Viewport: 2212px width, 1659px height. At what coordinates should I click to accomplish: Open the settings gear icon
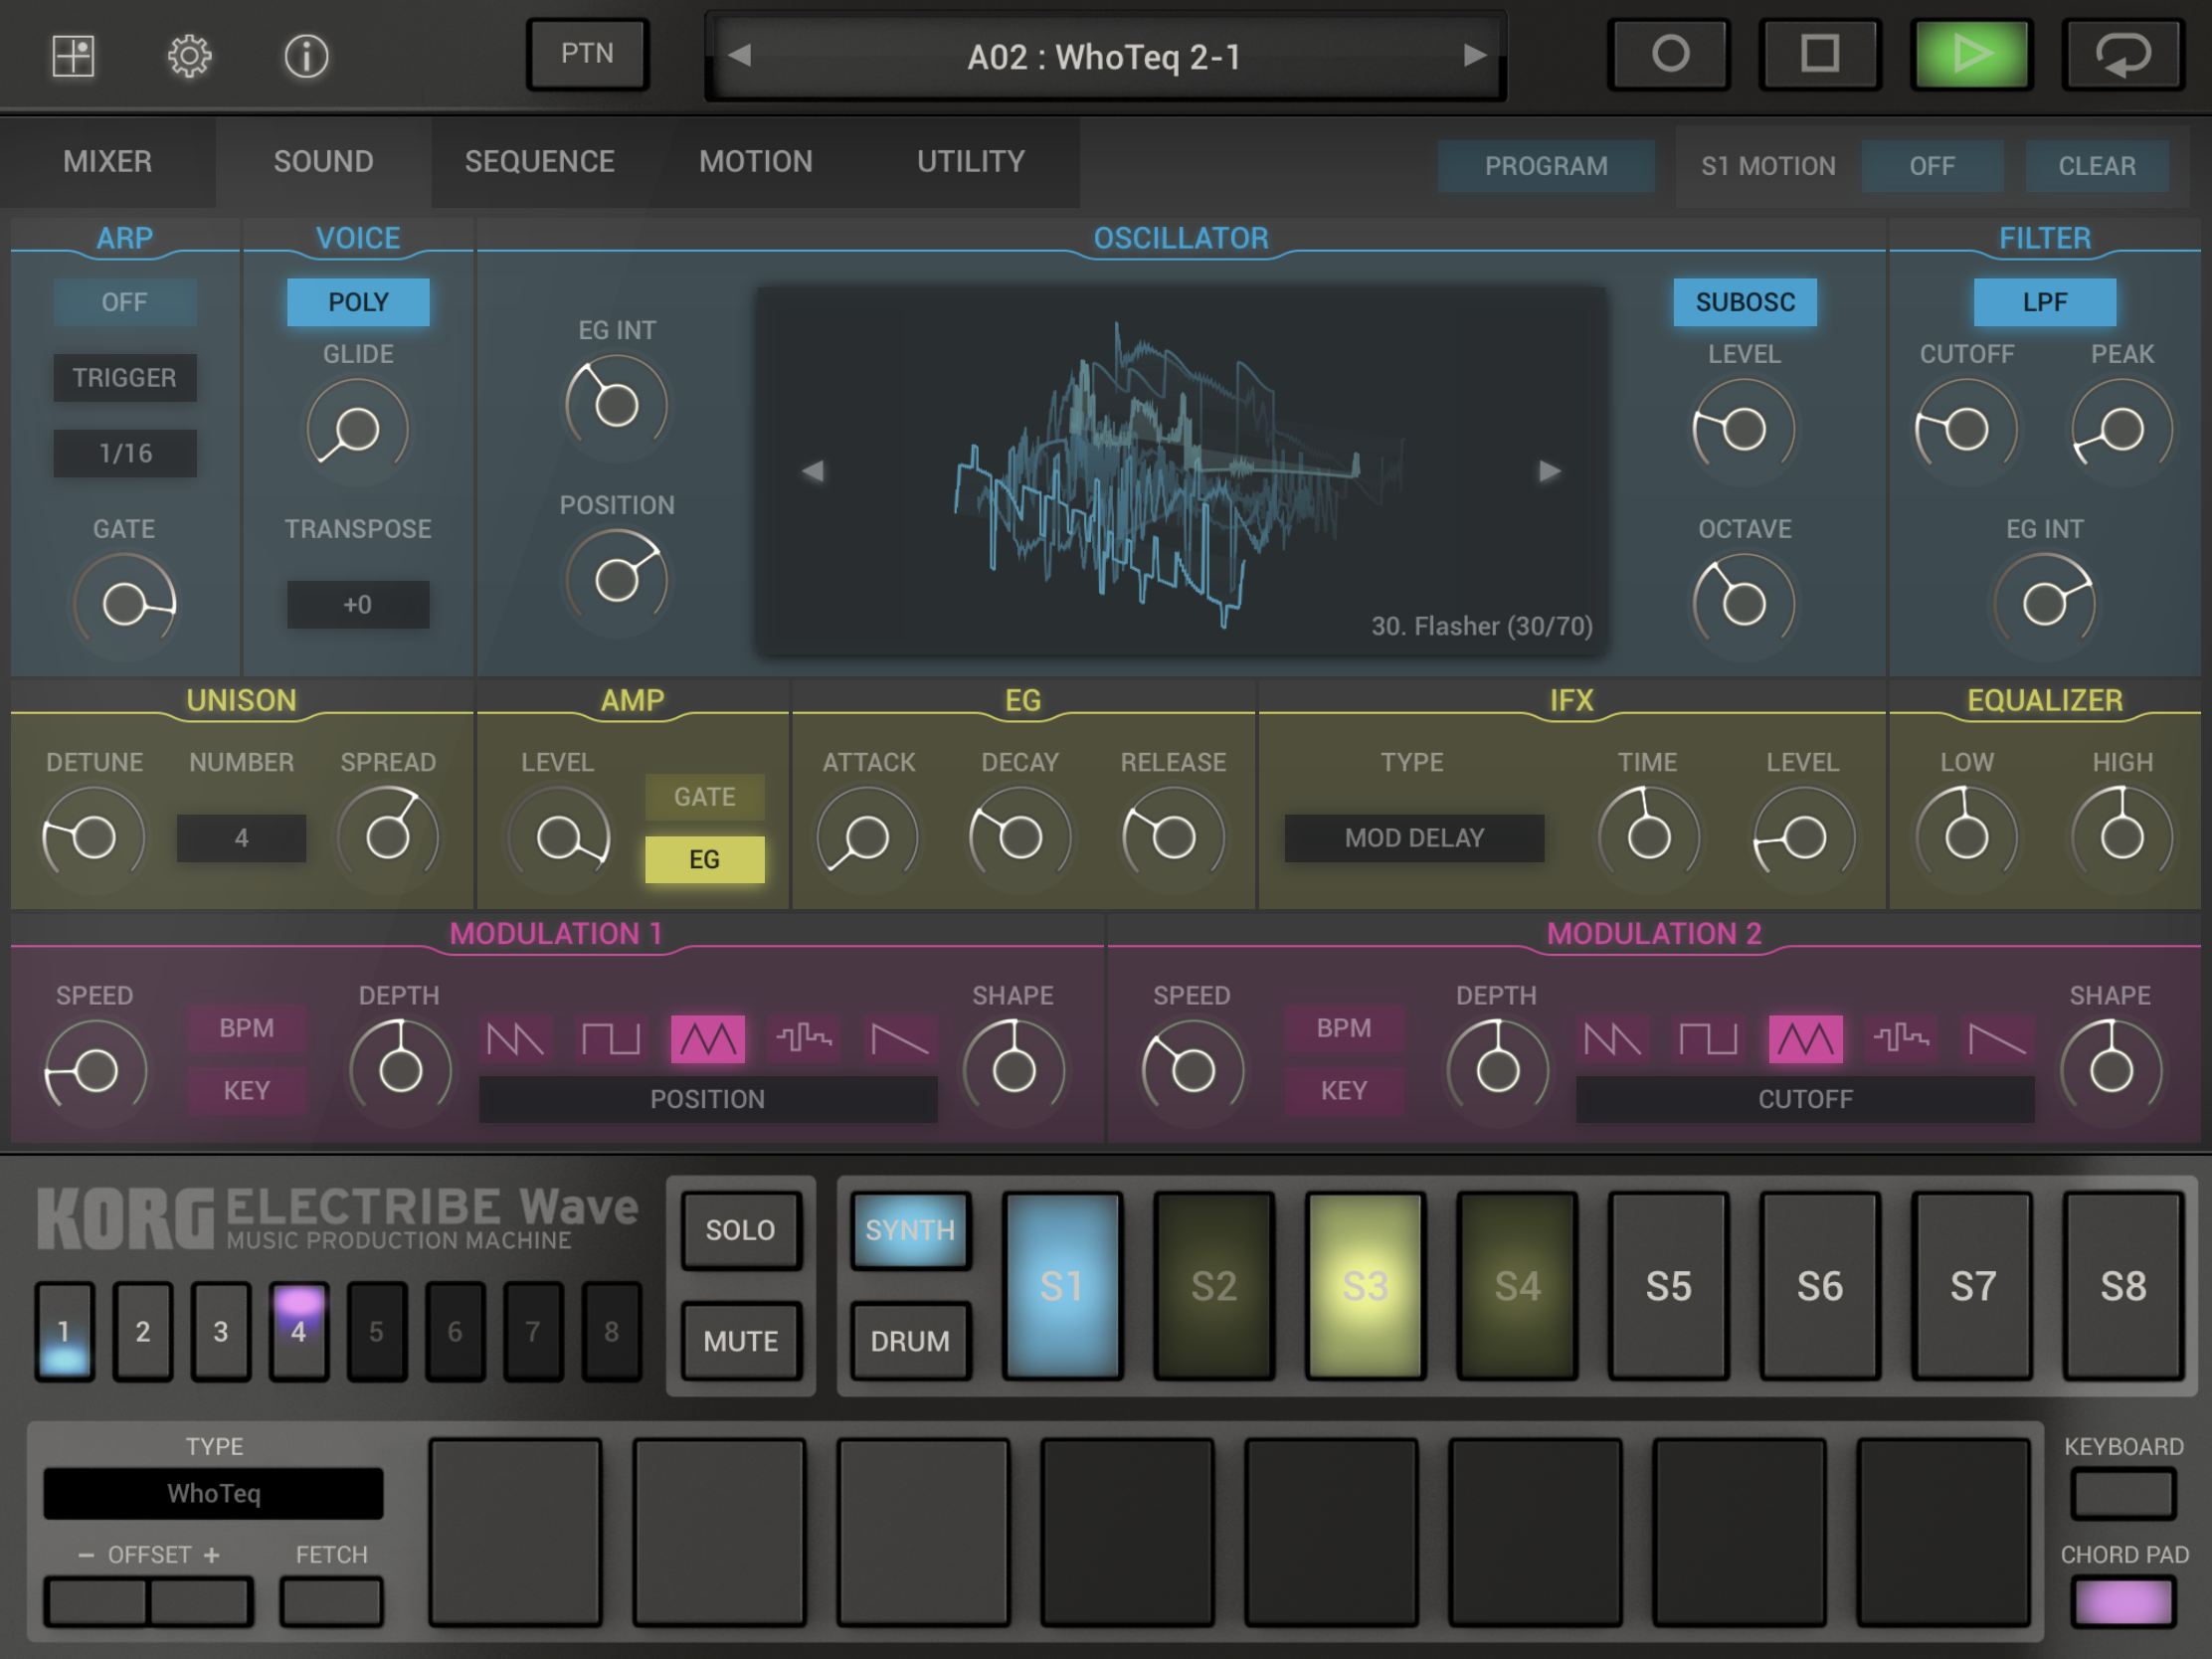click(x=188, y=57)
